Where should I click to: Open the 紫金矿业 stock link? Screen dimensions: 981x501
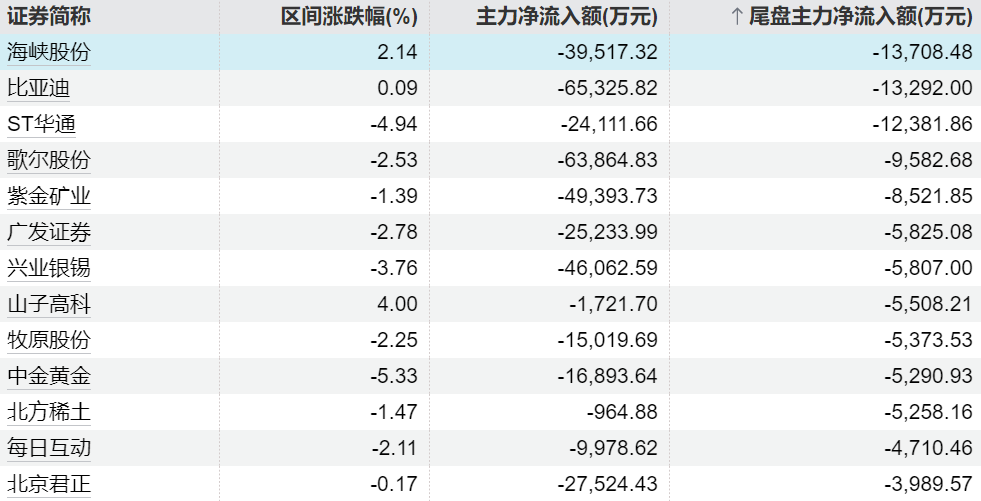[x=48, y=196]
